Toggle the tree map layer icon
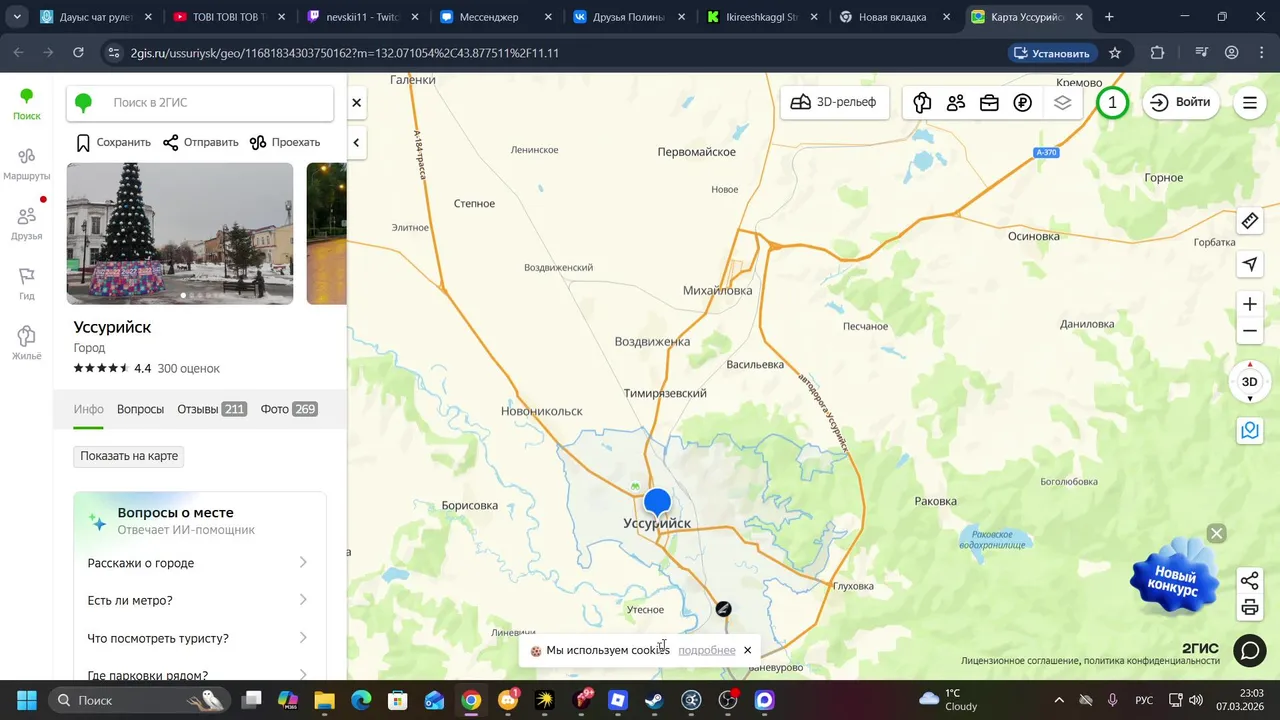The width and height of the screenshot is (1280, 720). pos(922,102)
